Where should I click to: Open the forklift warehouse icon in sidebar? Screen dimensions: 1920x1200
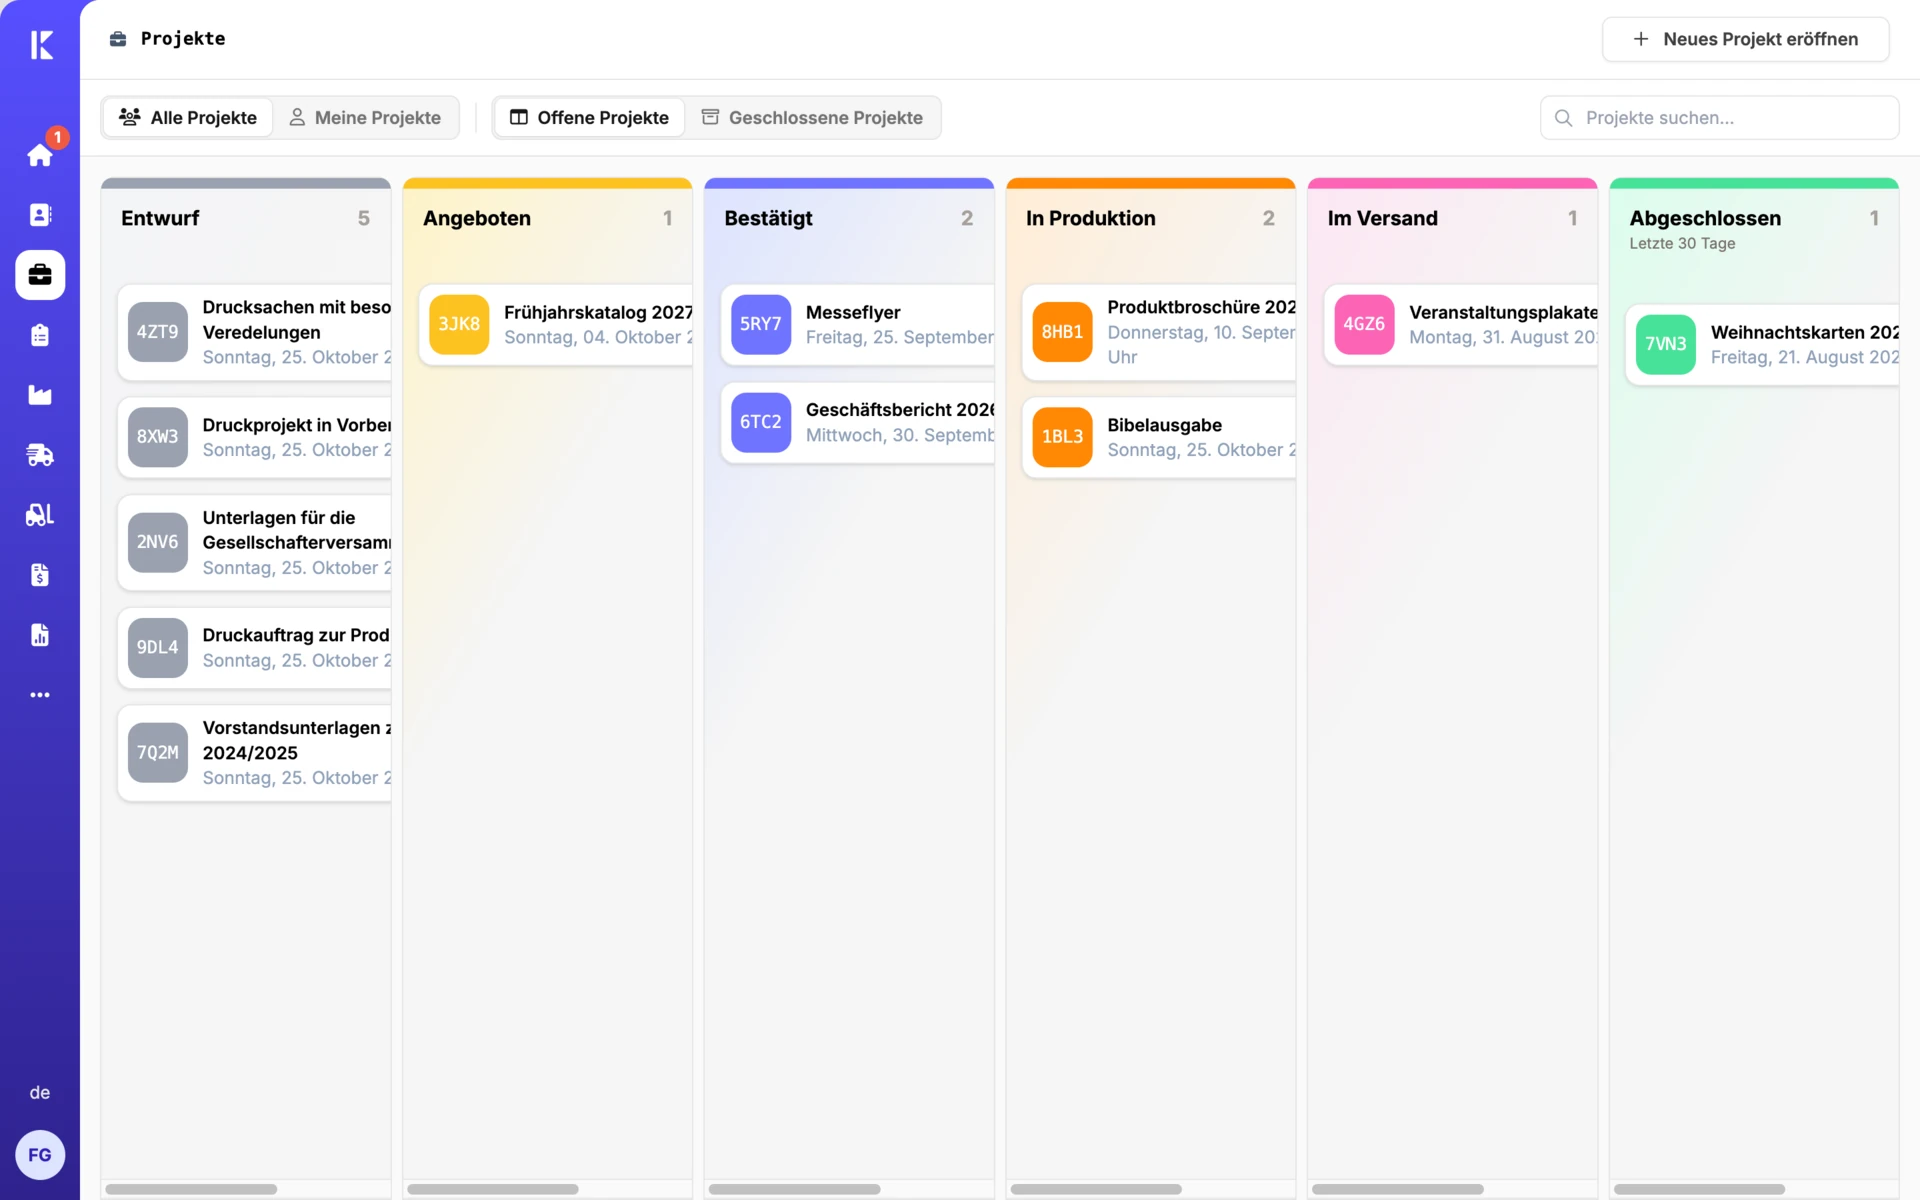40,515
